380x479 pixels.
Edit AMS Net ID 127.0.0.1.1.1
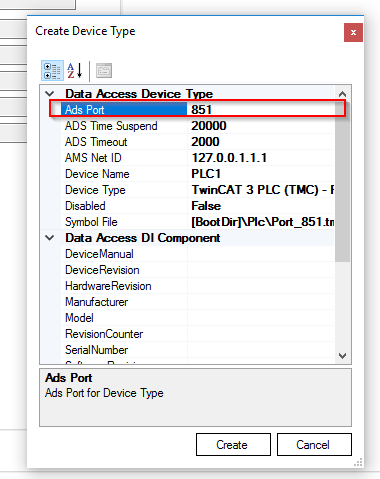[261, 158]
